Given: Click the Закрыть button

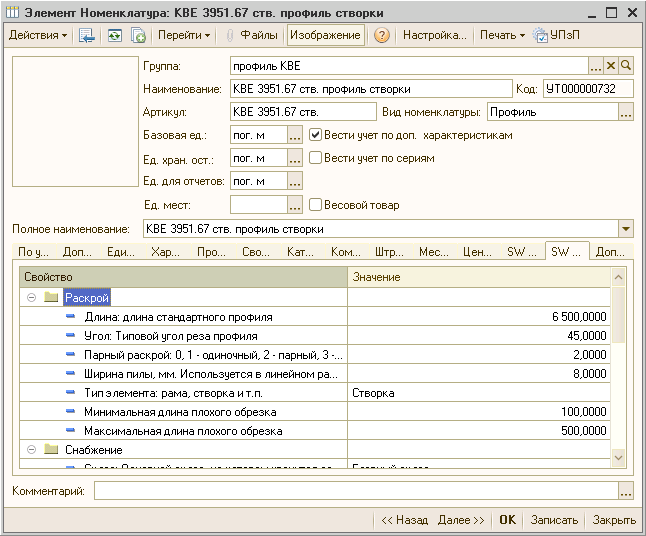Looking at the screenshot, I should pyautogui.click(x=614, y=520).
